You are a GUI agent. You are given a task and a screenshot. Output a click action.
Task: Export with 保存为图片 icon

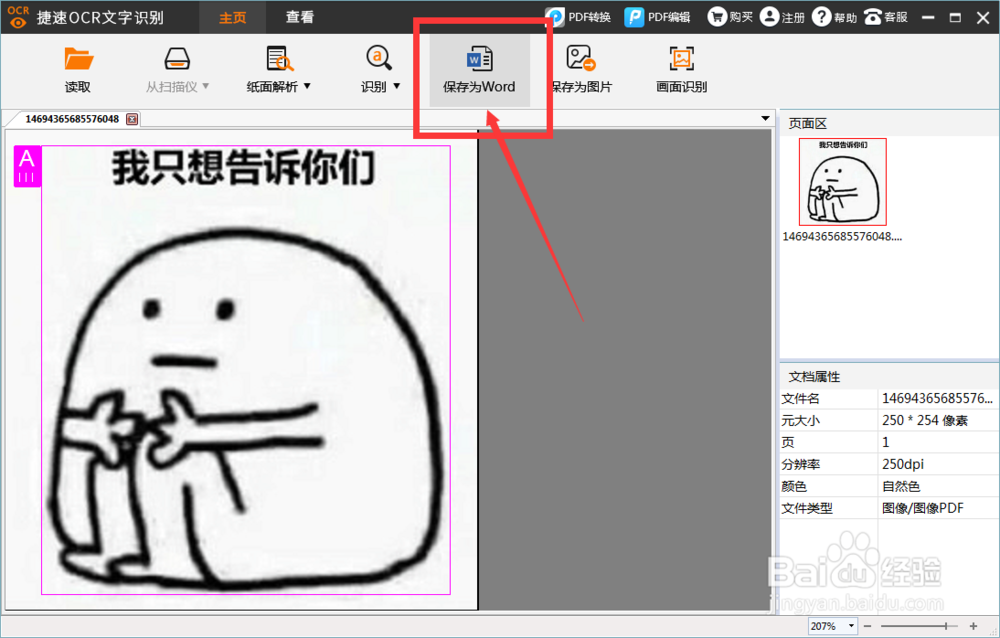pos(580,58)
